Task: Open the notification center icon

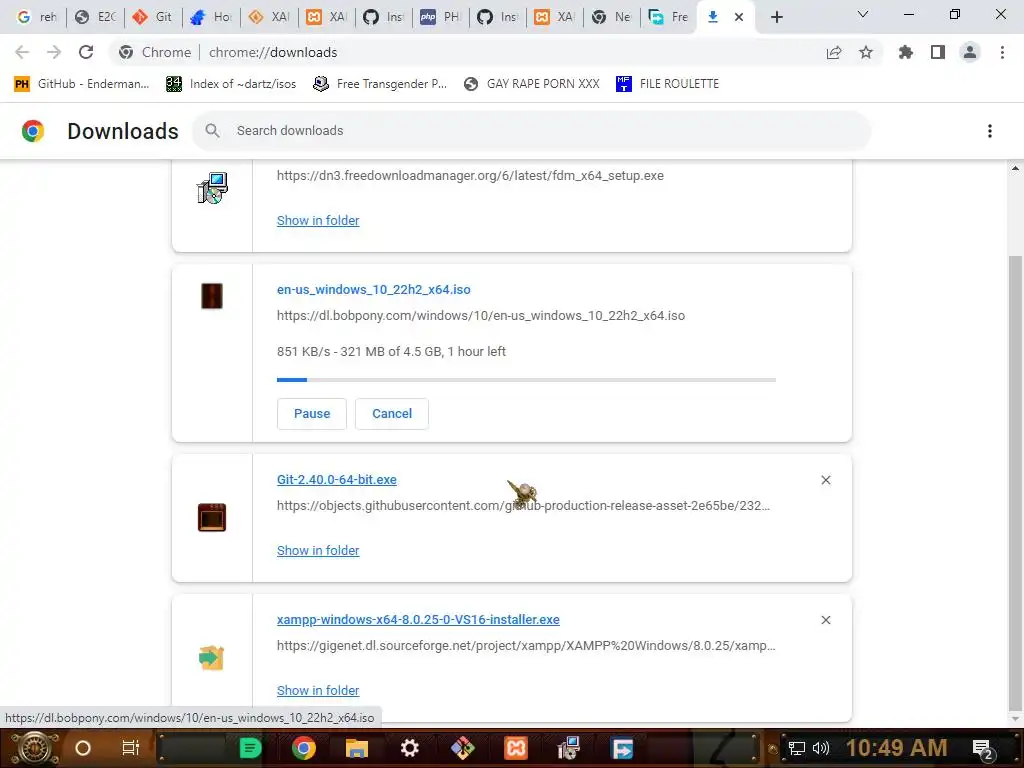Action: coord(983,749)
